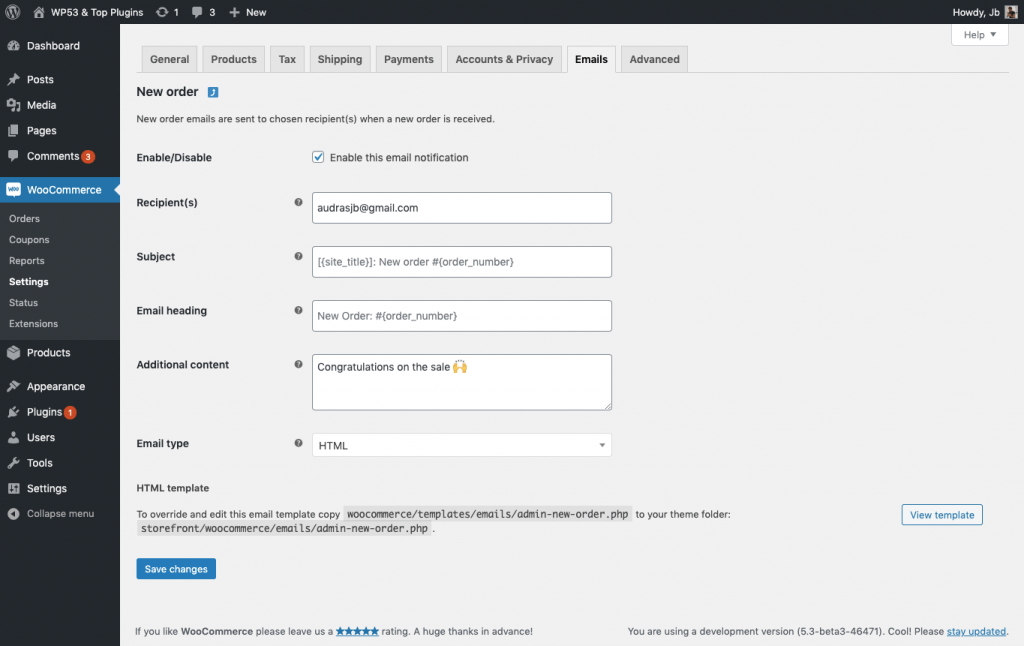This screenshot has height=646, width=1024.
Task: Switch to the Accounts & Privacy tab
Action: click(x=504, y=59)
